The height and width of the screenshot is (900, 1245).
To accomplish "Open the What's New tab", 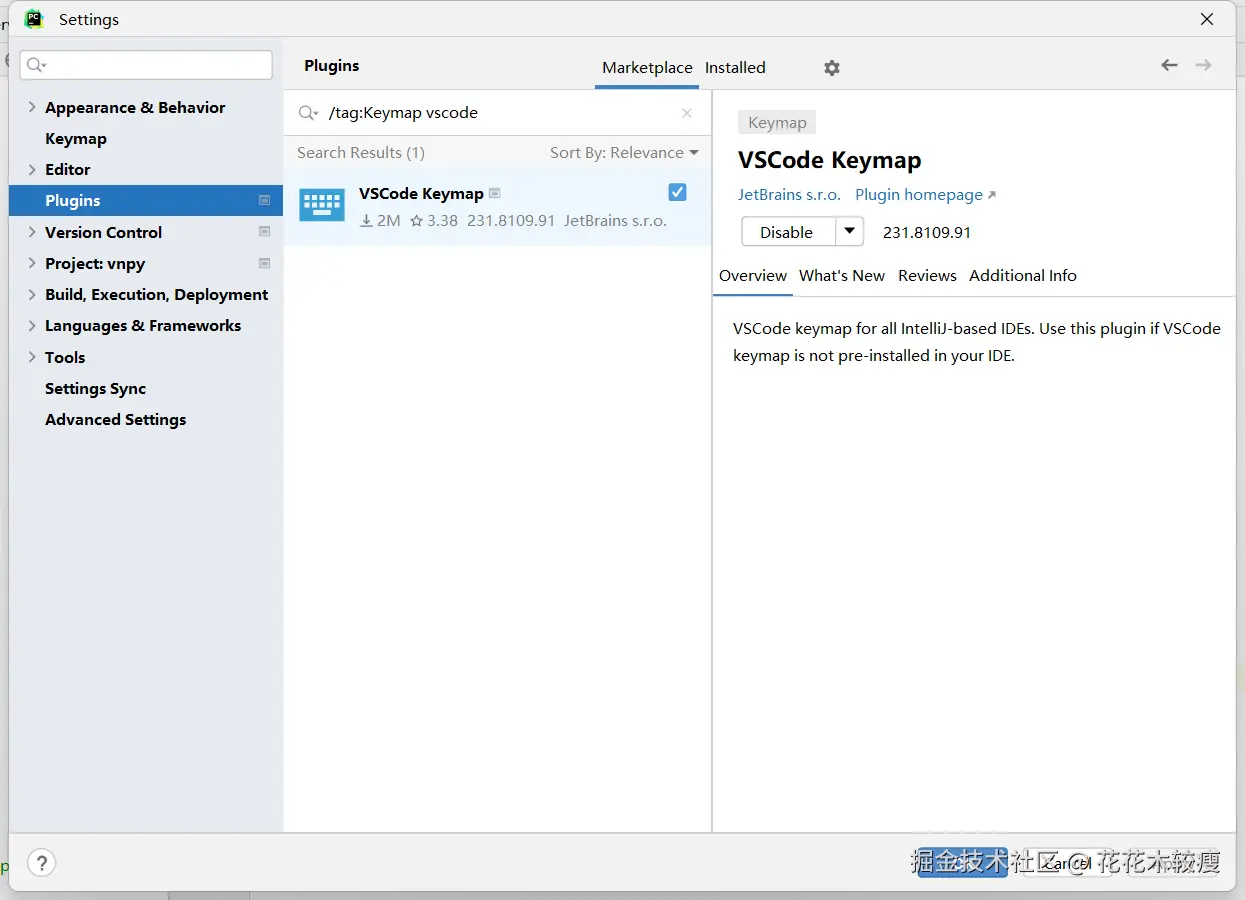I will click(842, 275).
